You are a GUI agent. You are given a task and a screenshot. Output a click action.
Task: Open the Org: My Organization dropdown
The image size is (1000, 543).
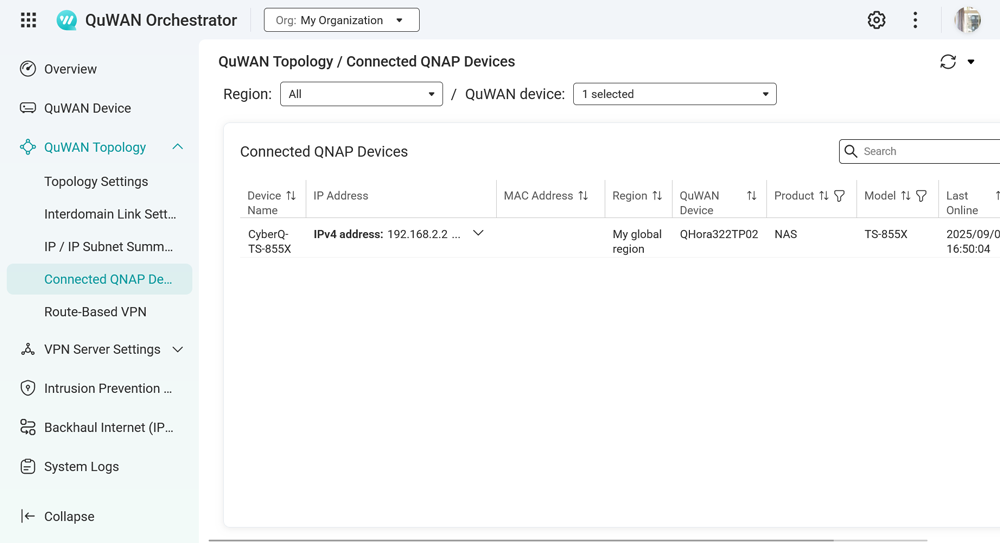click(x=341, y=20)
